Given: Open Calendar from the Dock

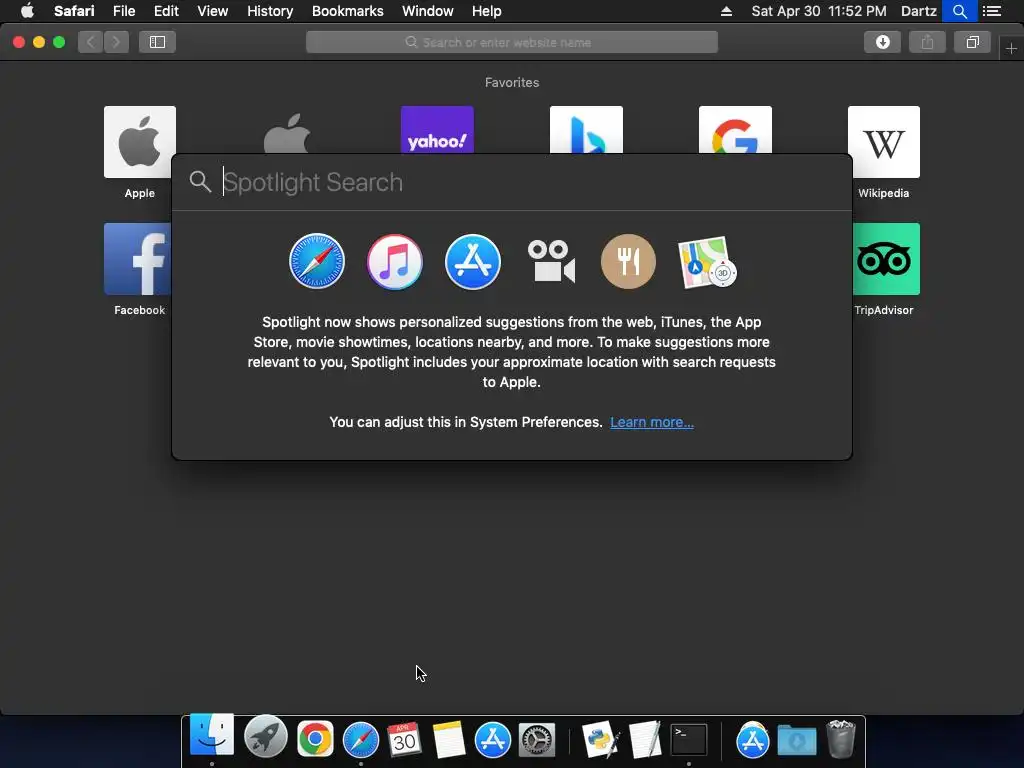Looking at the screenshot, I should point(404,739).
